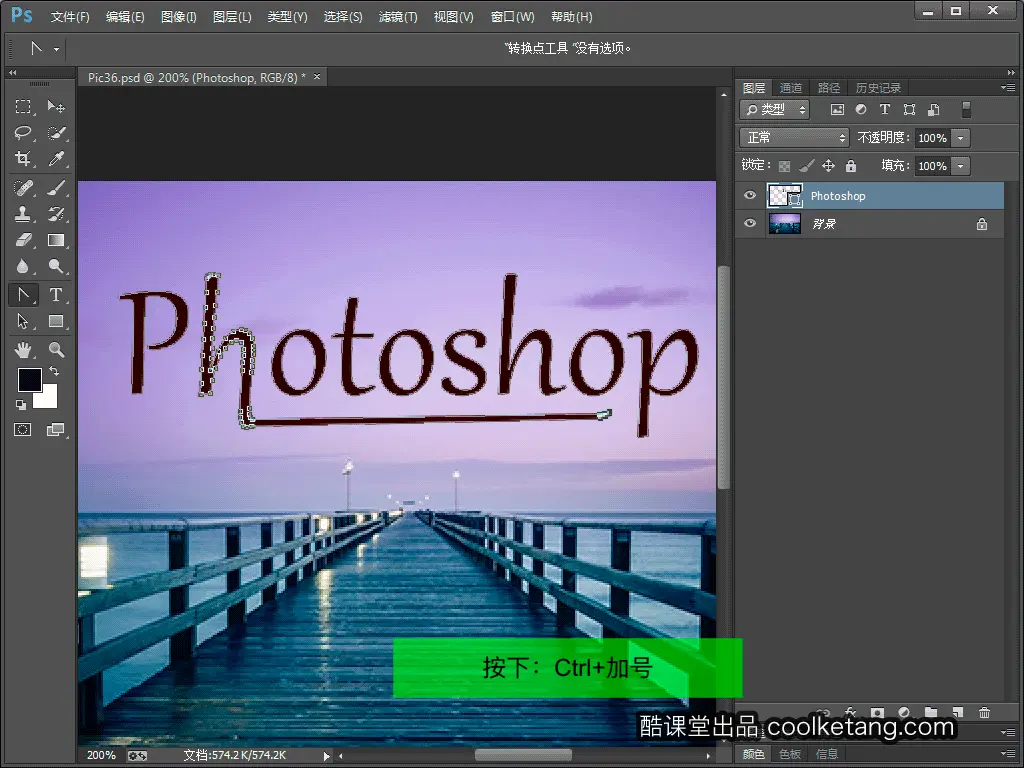Click the foreground color swatch
Image resolution: width=1024 pixels, height=768 pixels.
pyautogui.click(x=29, y=379)
